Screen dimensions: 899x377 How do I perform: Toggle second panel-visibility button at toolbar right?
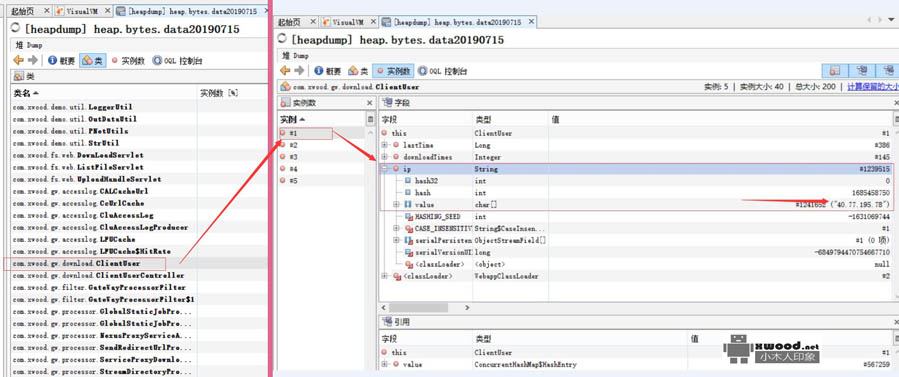click(x=861, y=70)
